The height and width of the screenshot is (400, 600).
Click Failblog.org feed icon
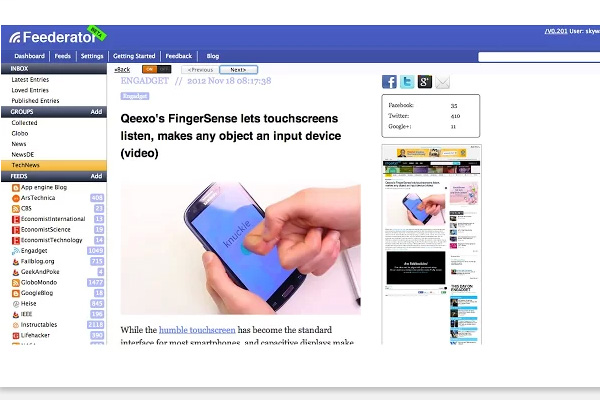point(16,261)
